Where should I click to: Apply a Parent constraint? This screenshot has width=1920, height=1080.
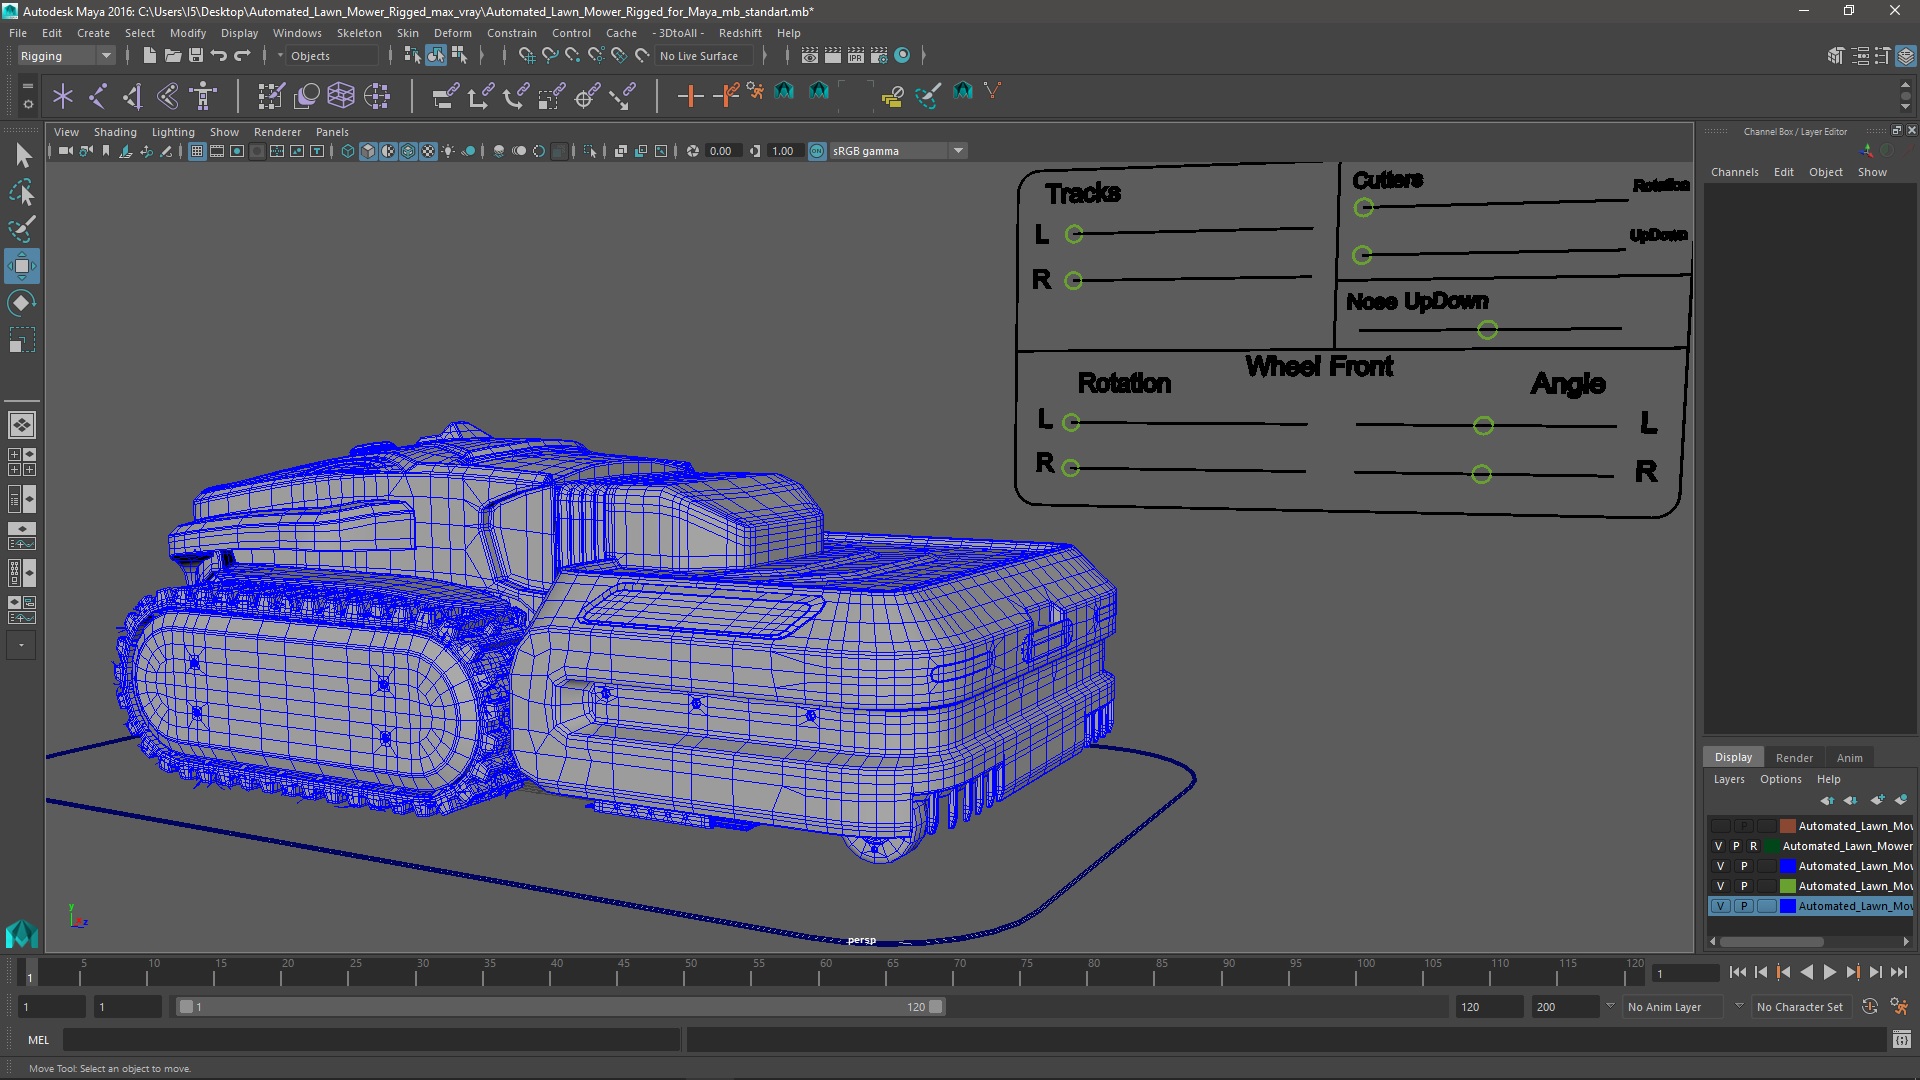coord(445,96)
